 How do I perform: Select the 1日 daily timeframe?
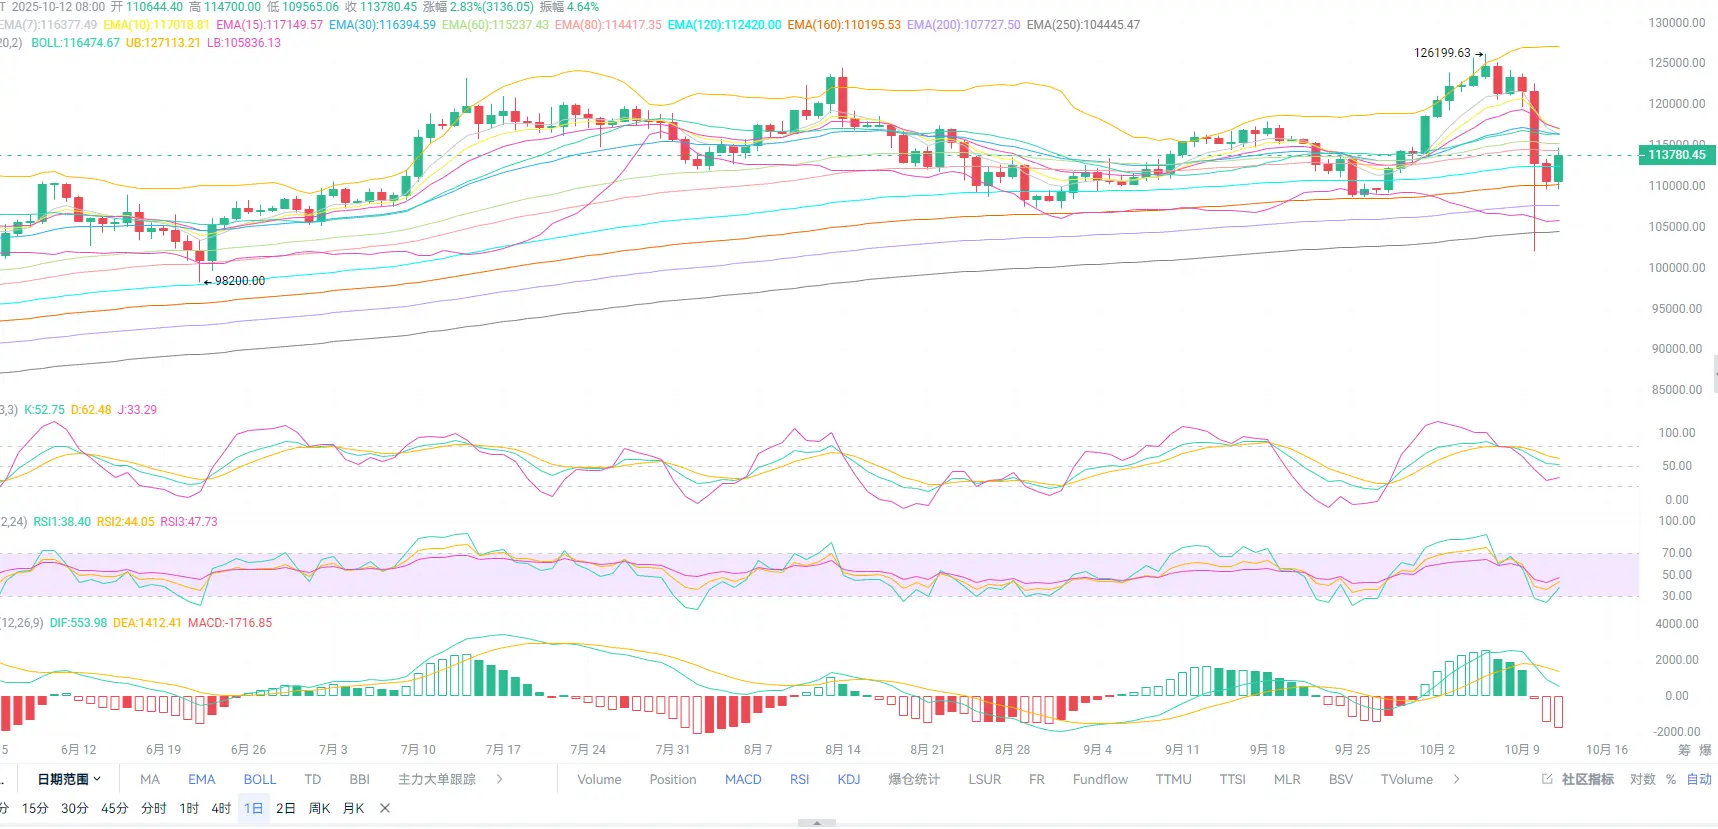(254, 808)
